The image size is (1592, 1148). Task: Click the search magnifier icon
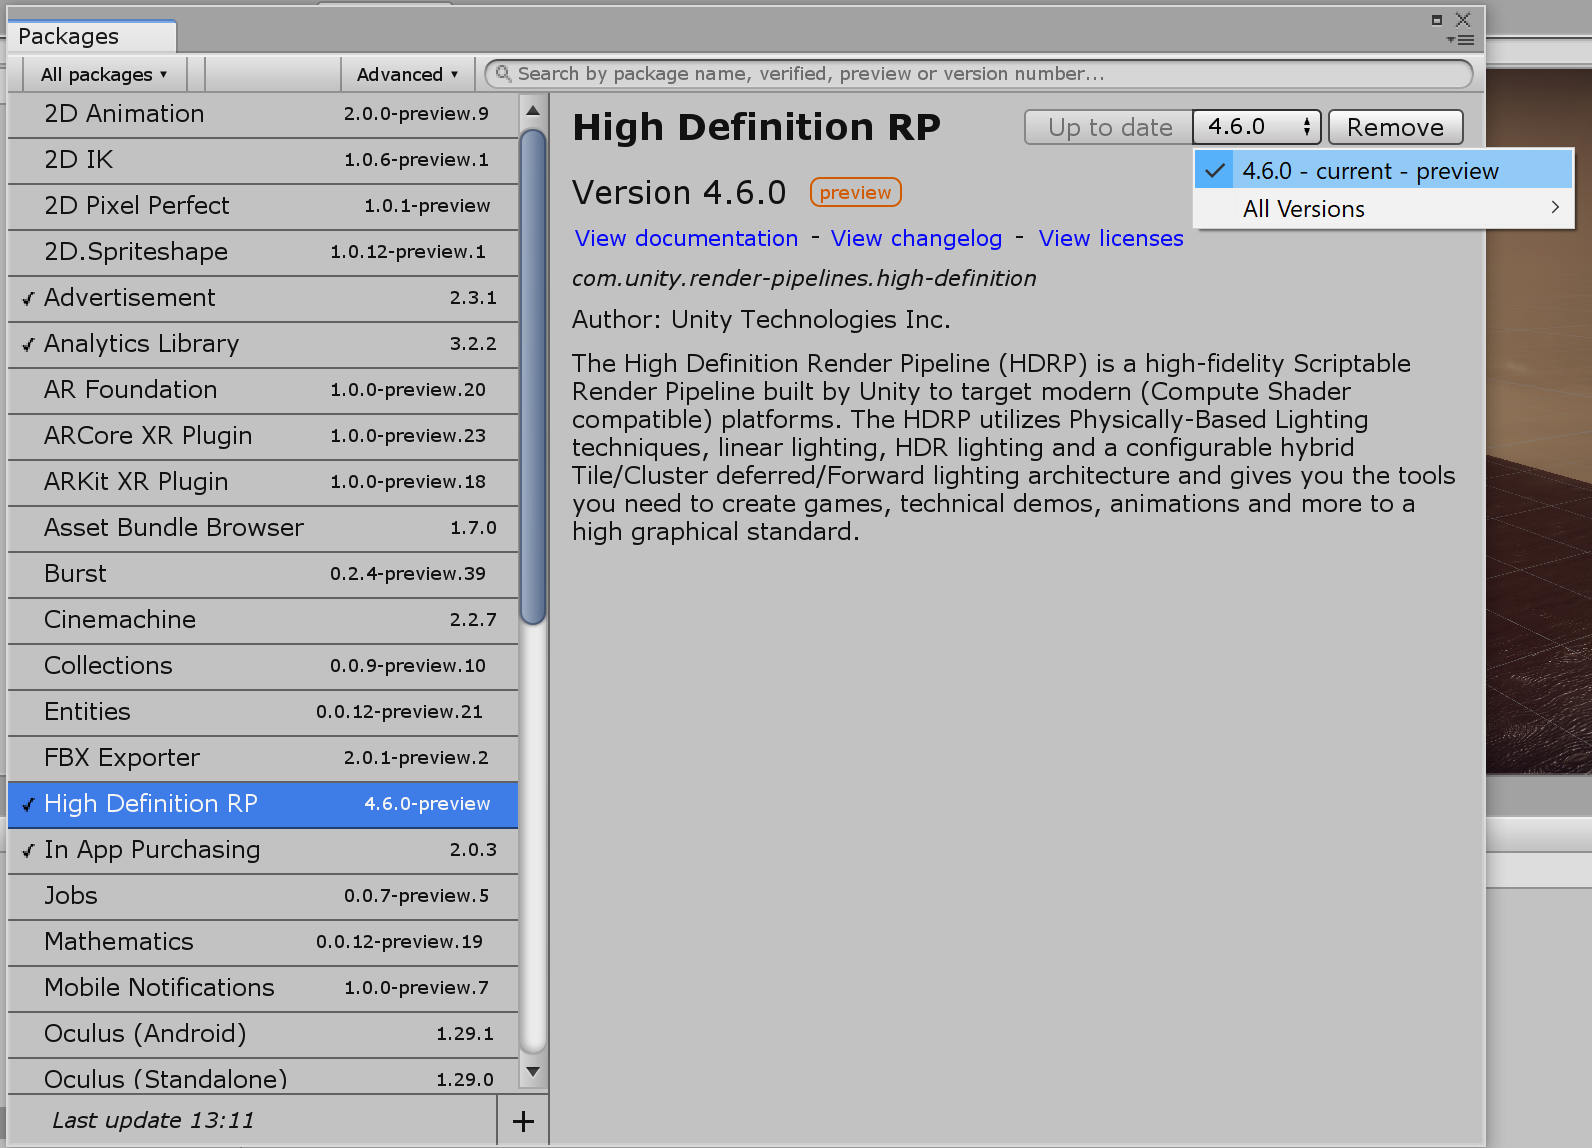(504, 73)
